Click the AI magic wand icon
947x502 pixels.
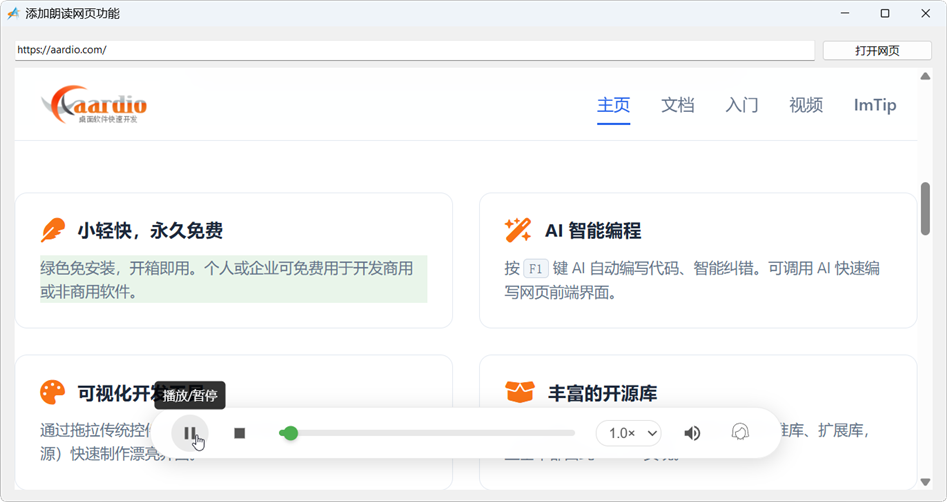518,231
